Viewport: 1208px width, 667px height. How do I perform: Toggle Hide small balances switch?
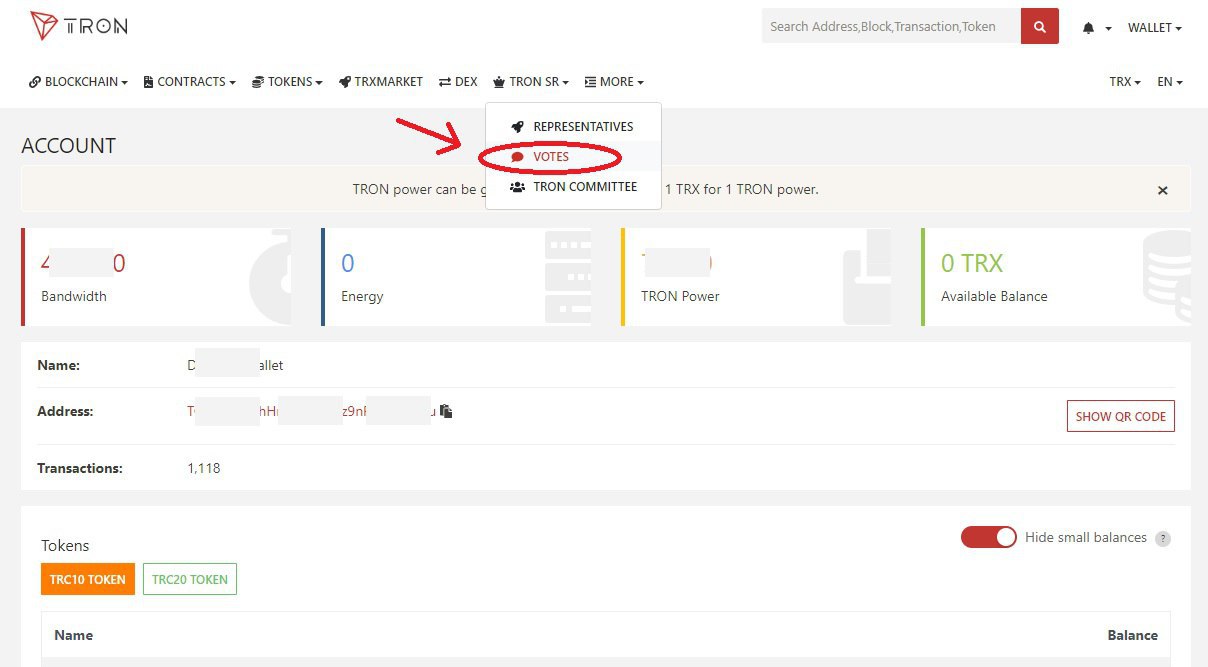988,537
